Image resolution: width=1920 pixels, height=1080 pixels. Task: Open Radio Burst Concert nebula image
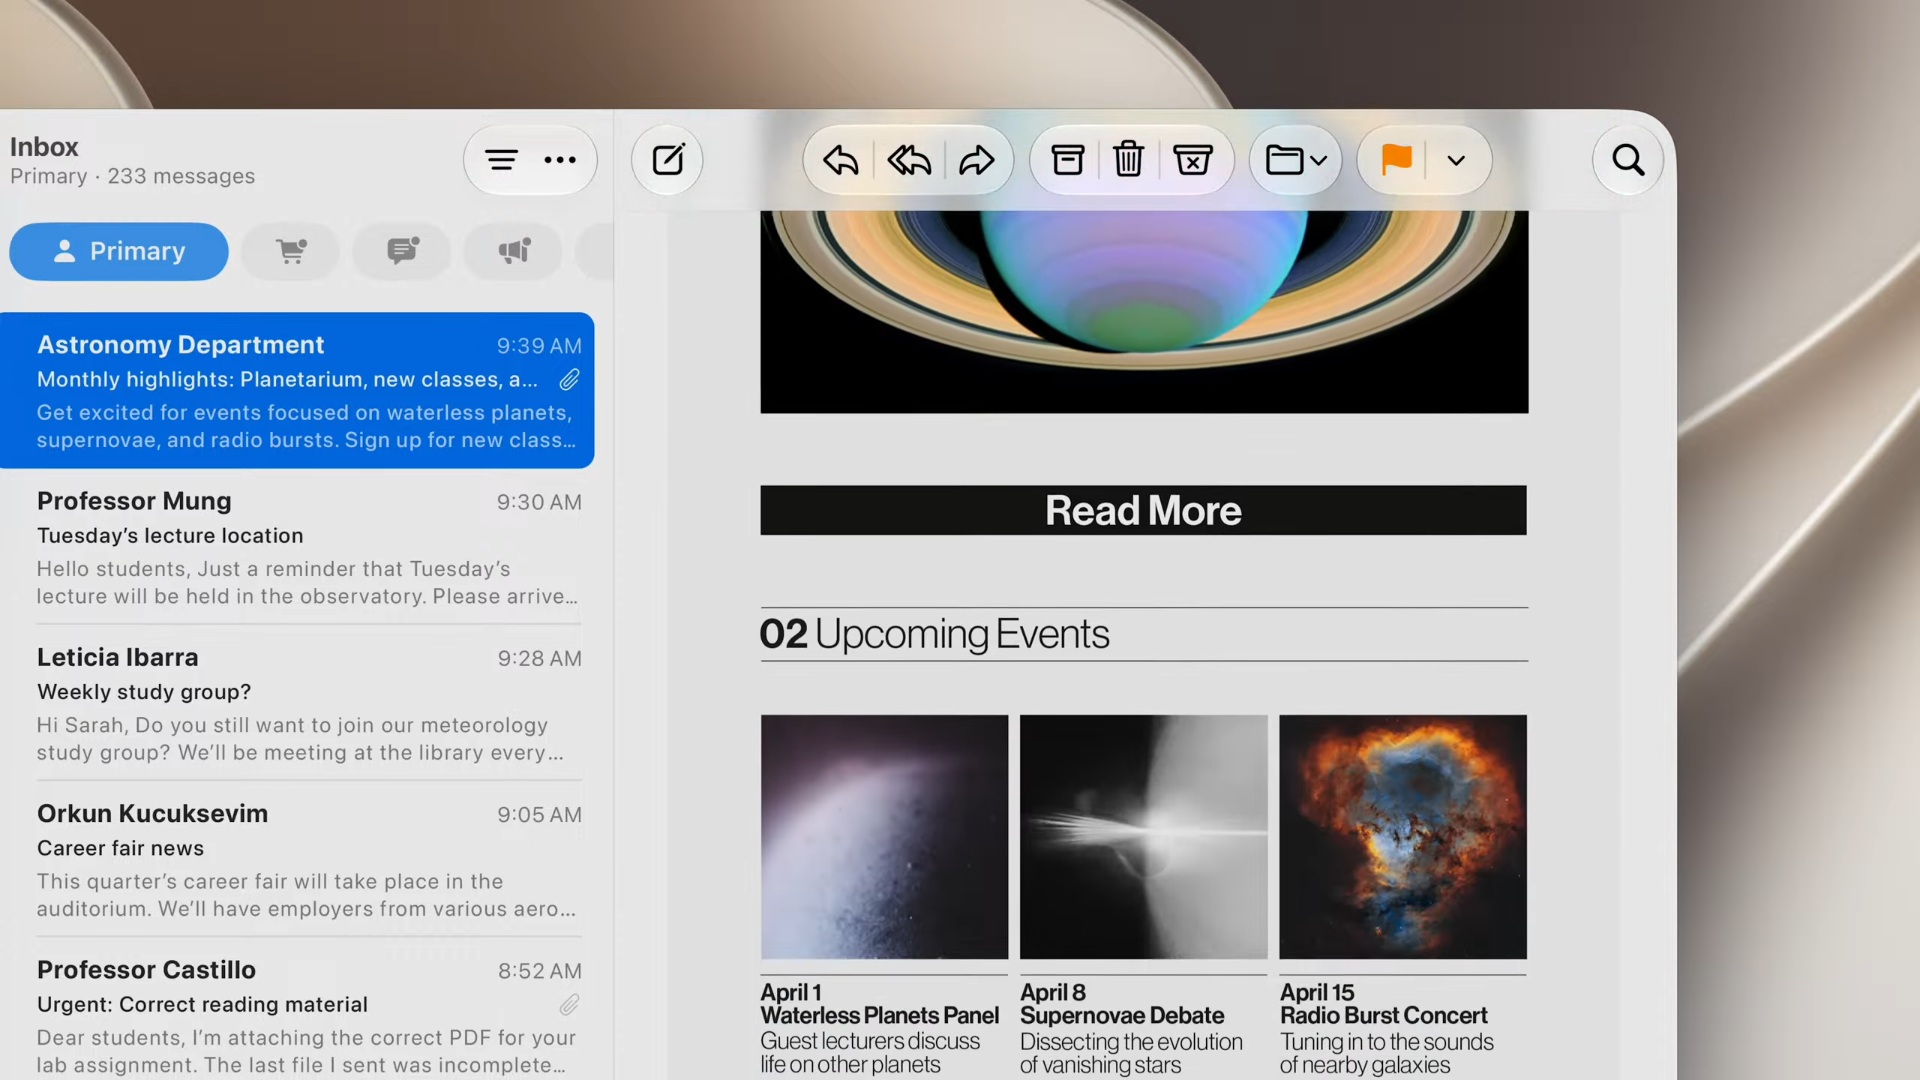coord(1403,837)
